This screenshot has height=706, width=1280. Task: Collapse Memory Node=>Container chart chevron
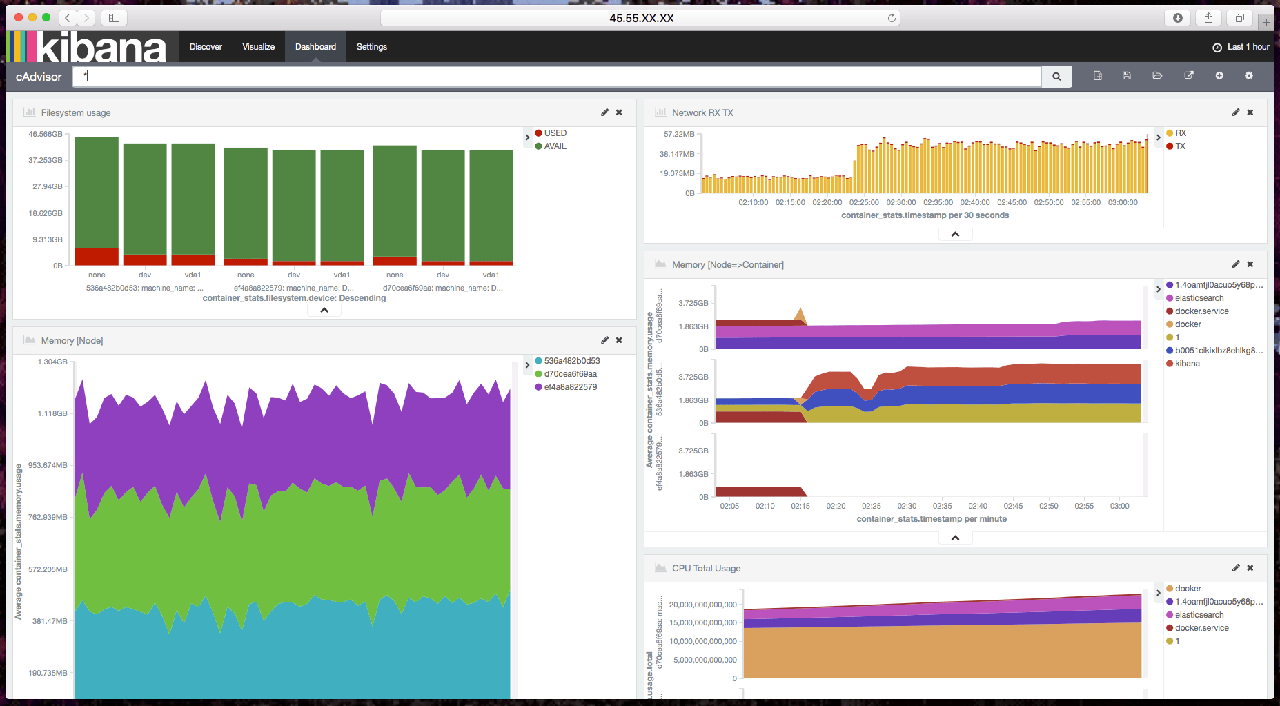coord(955,538)
